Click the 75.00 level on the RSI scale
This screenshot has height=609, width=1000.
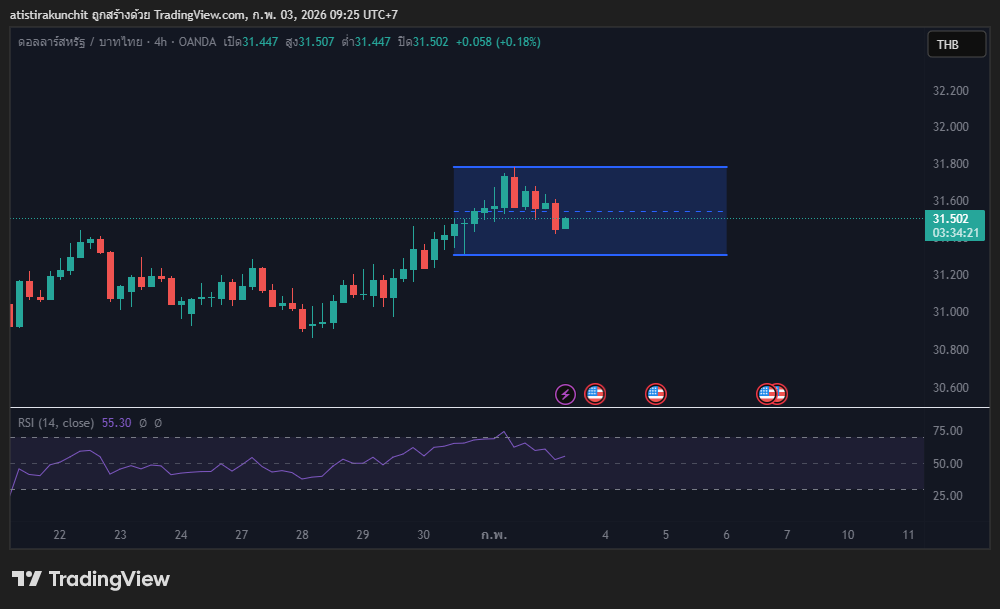pos(947,431)
